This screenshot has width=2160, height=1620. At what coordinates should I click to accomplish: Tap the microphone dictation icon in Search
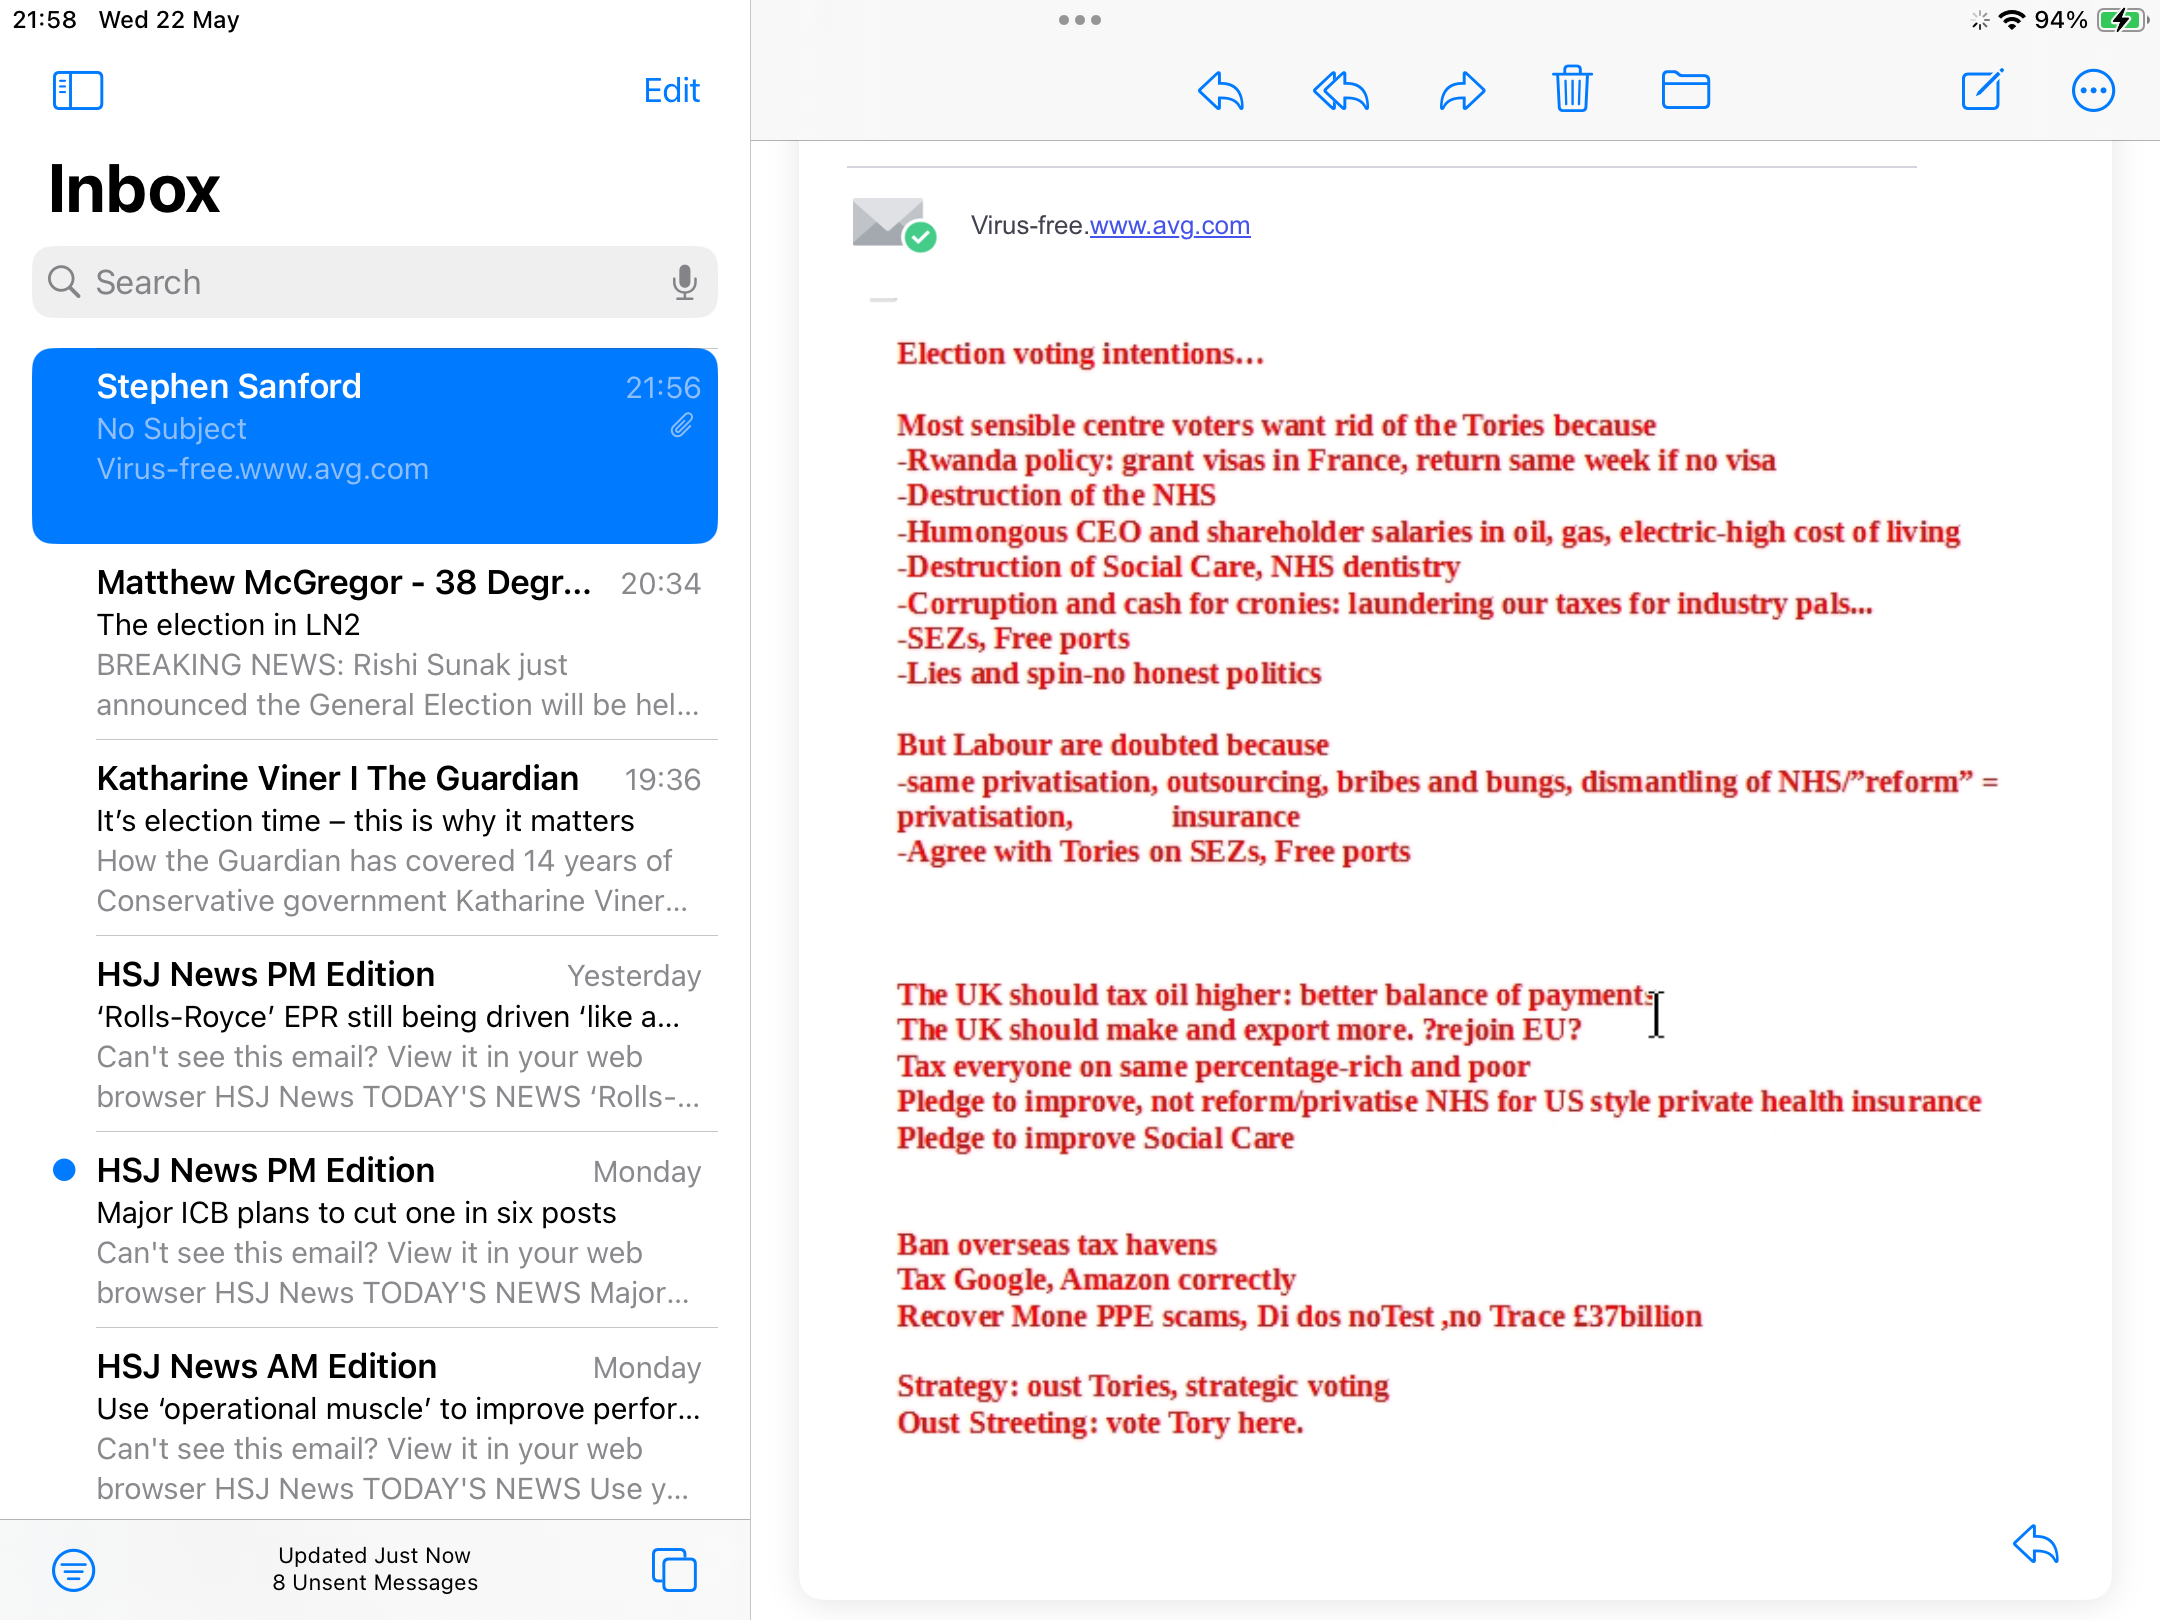[684, 282]
